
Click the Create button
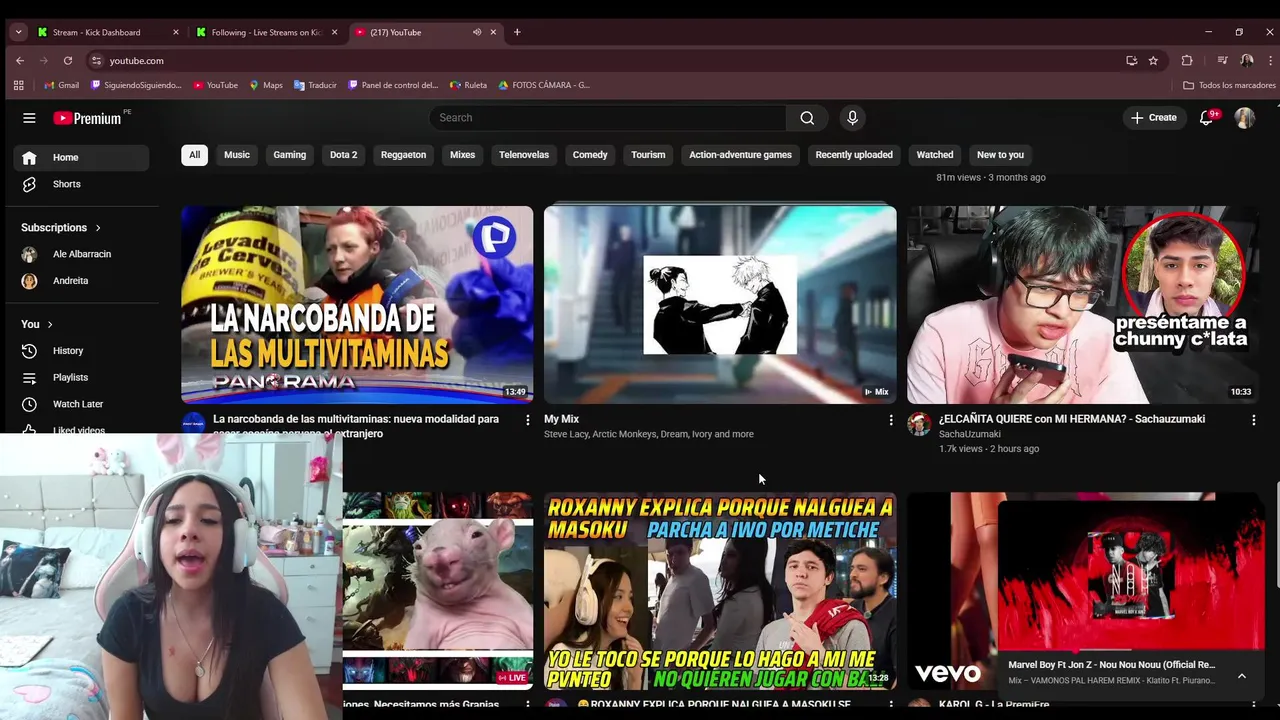click(x=1154, y=118)
